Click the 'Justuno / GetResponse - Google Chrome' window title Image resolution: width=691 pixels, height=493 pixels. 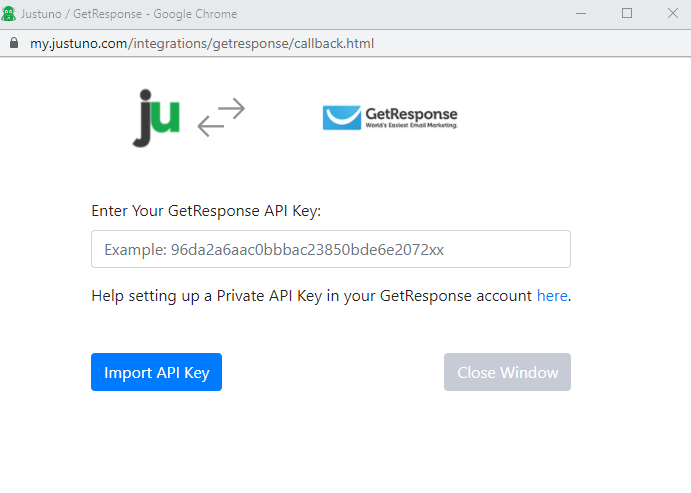point(129,14)
